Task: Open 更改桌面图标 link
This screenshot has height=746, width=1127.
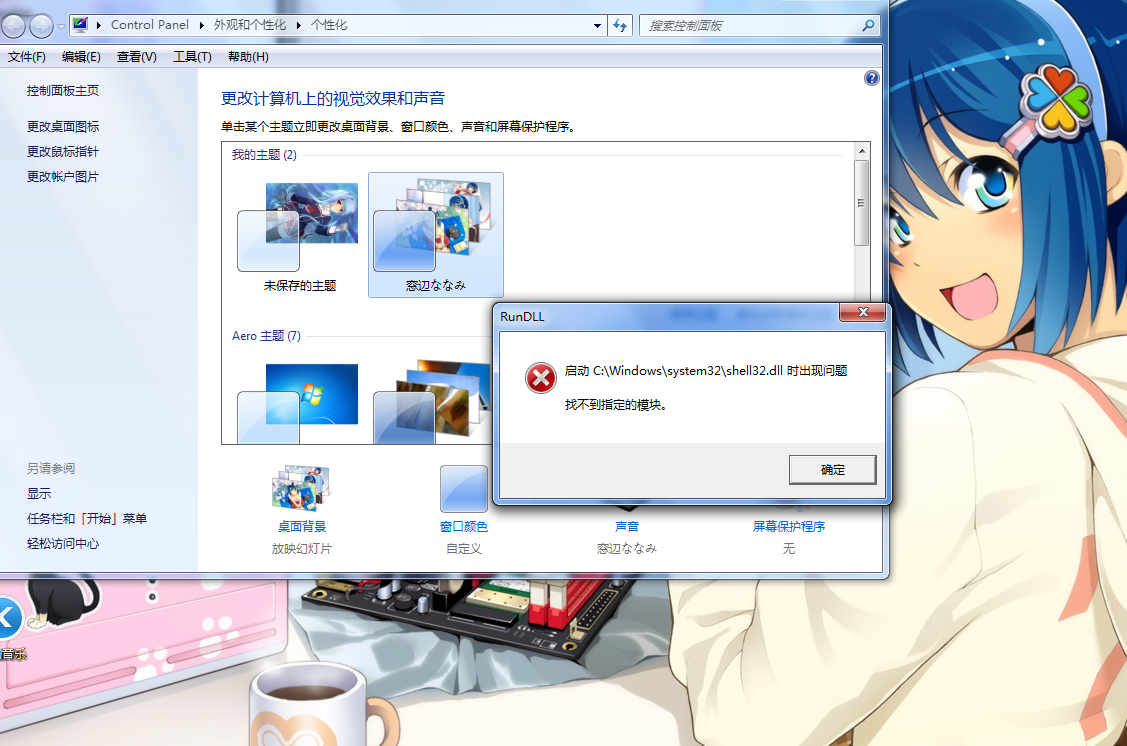Action: coord(63,126)
